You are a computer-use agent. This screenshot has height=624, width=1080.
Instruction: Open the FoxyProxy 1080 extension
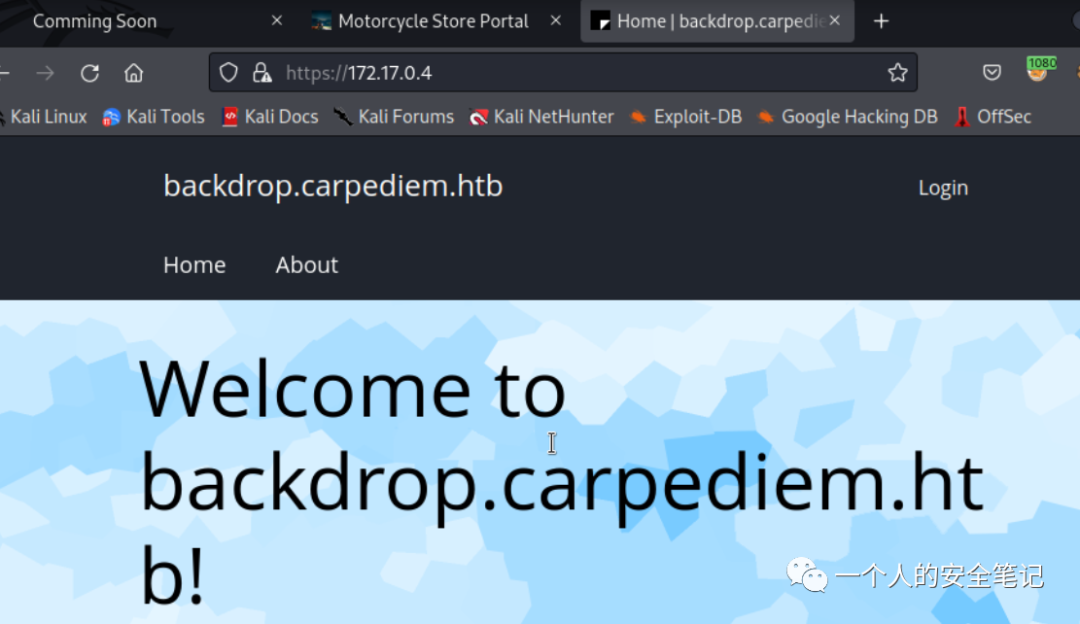point(1039,70)
